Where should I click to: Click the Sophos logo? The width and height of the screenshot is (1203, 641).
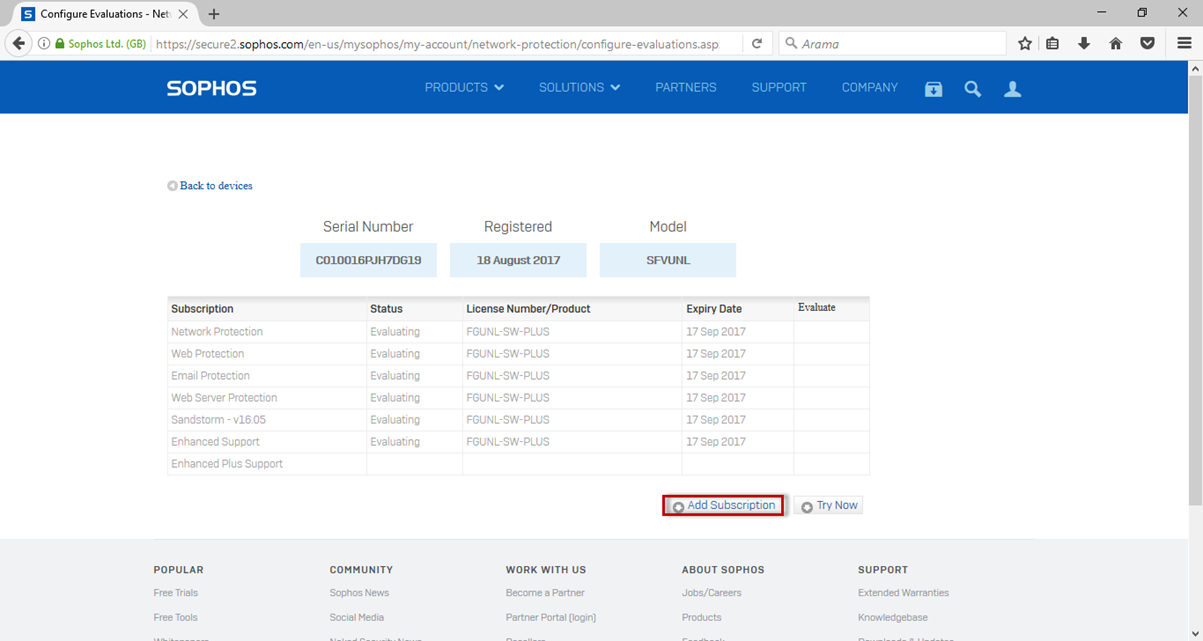click(x=212, y=88)
